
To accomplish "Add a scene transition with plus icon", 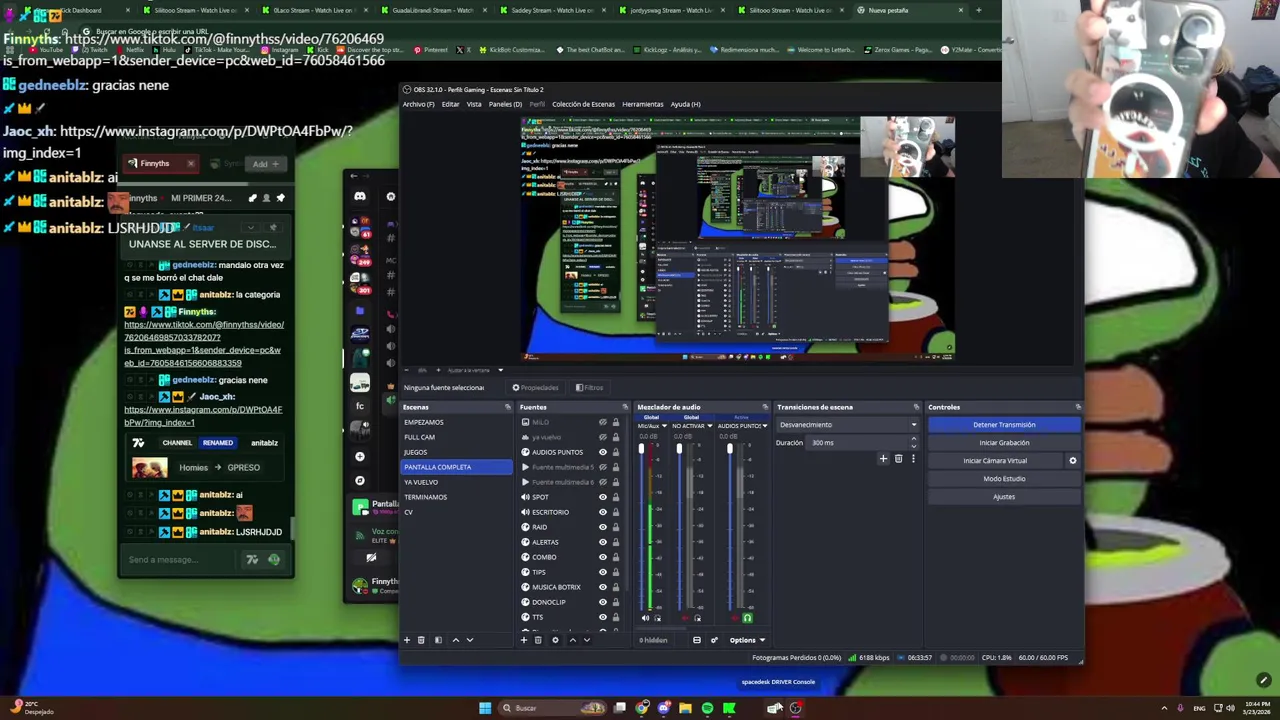I will pos(883,459).
